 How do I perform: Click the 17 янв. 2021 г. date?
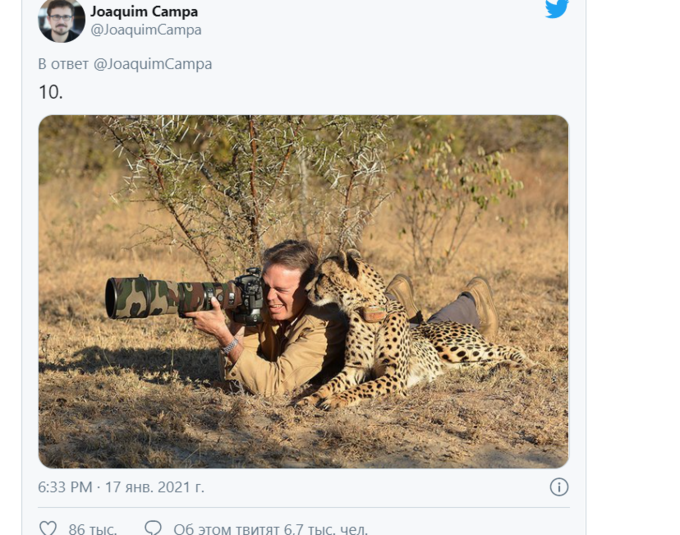pyautogui.click(x=154, y=487)
